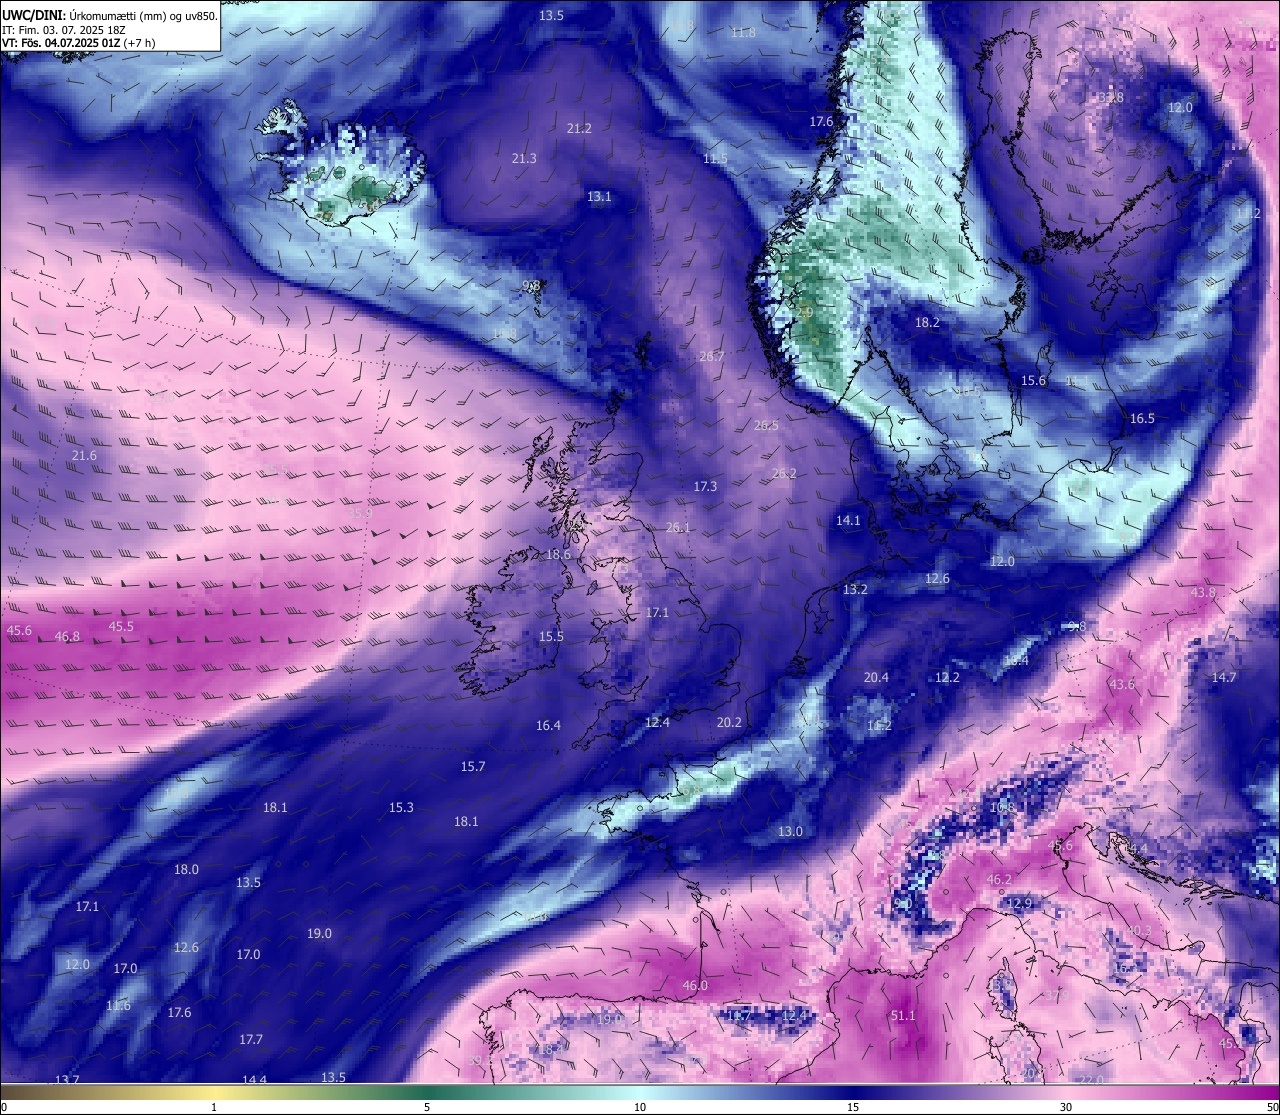This screenshot has height=1115, width=1280.
Task: Click the 51.1 value over the Mediterranean
Action: pos(903,1015)
